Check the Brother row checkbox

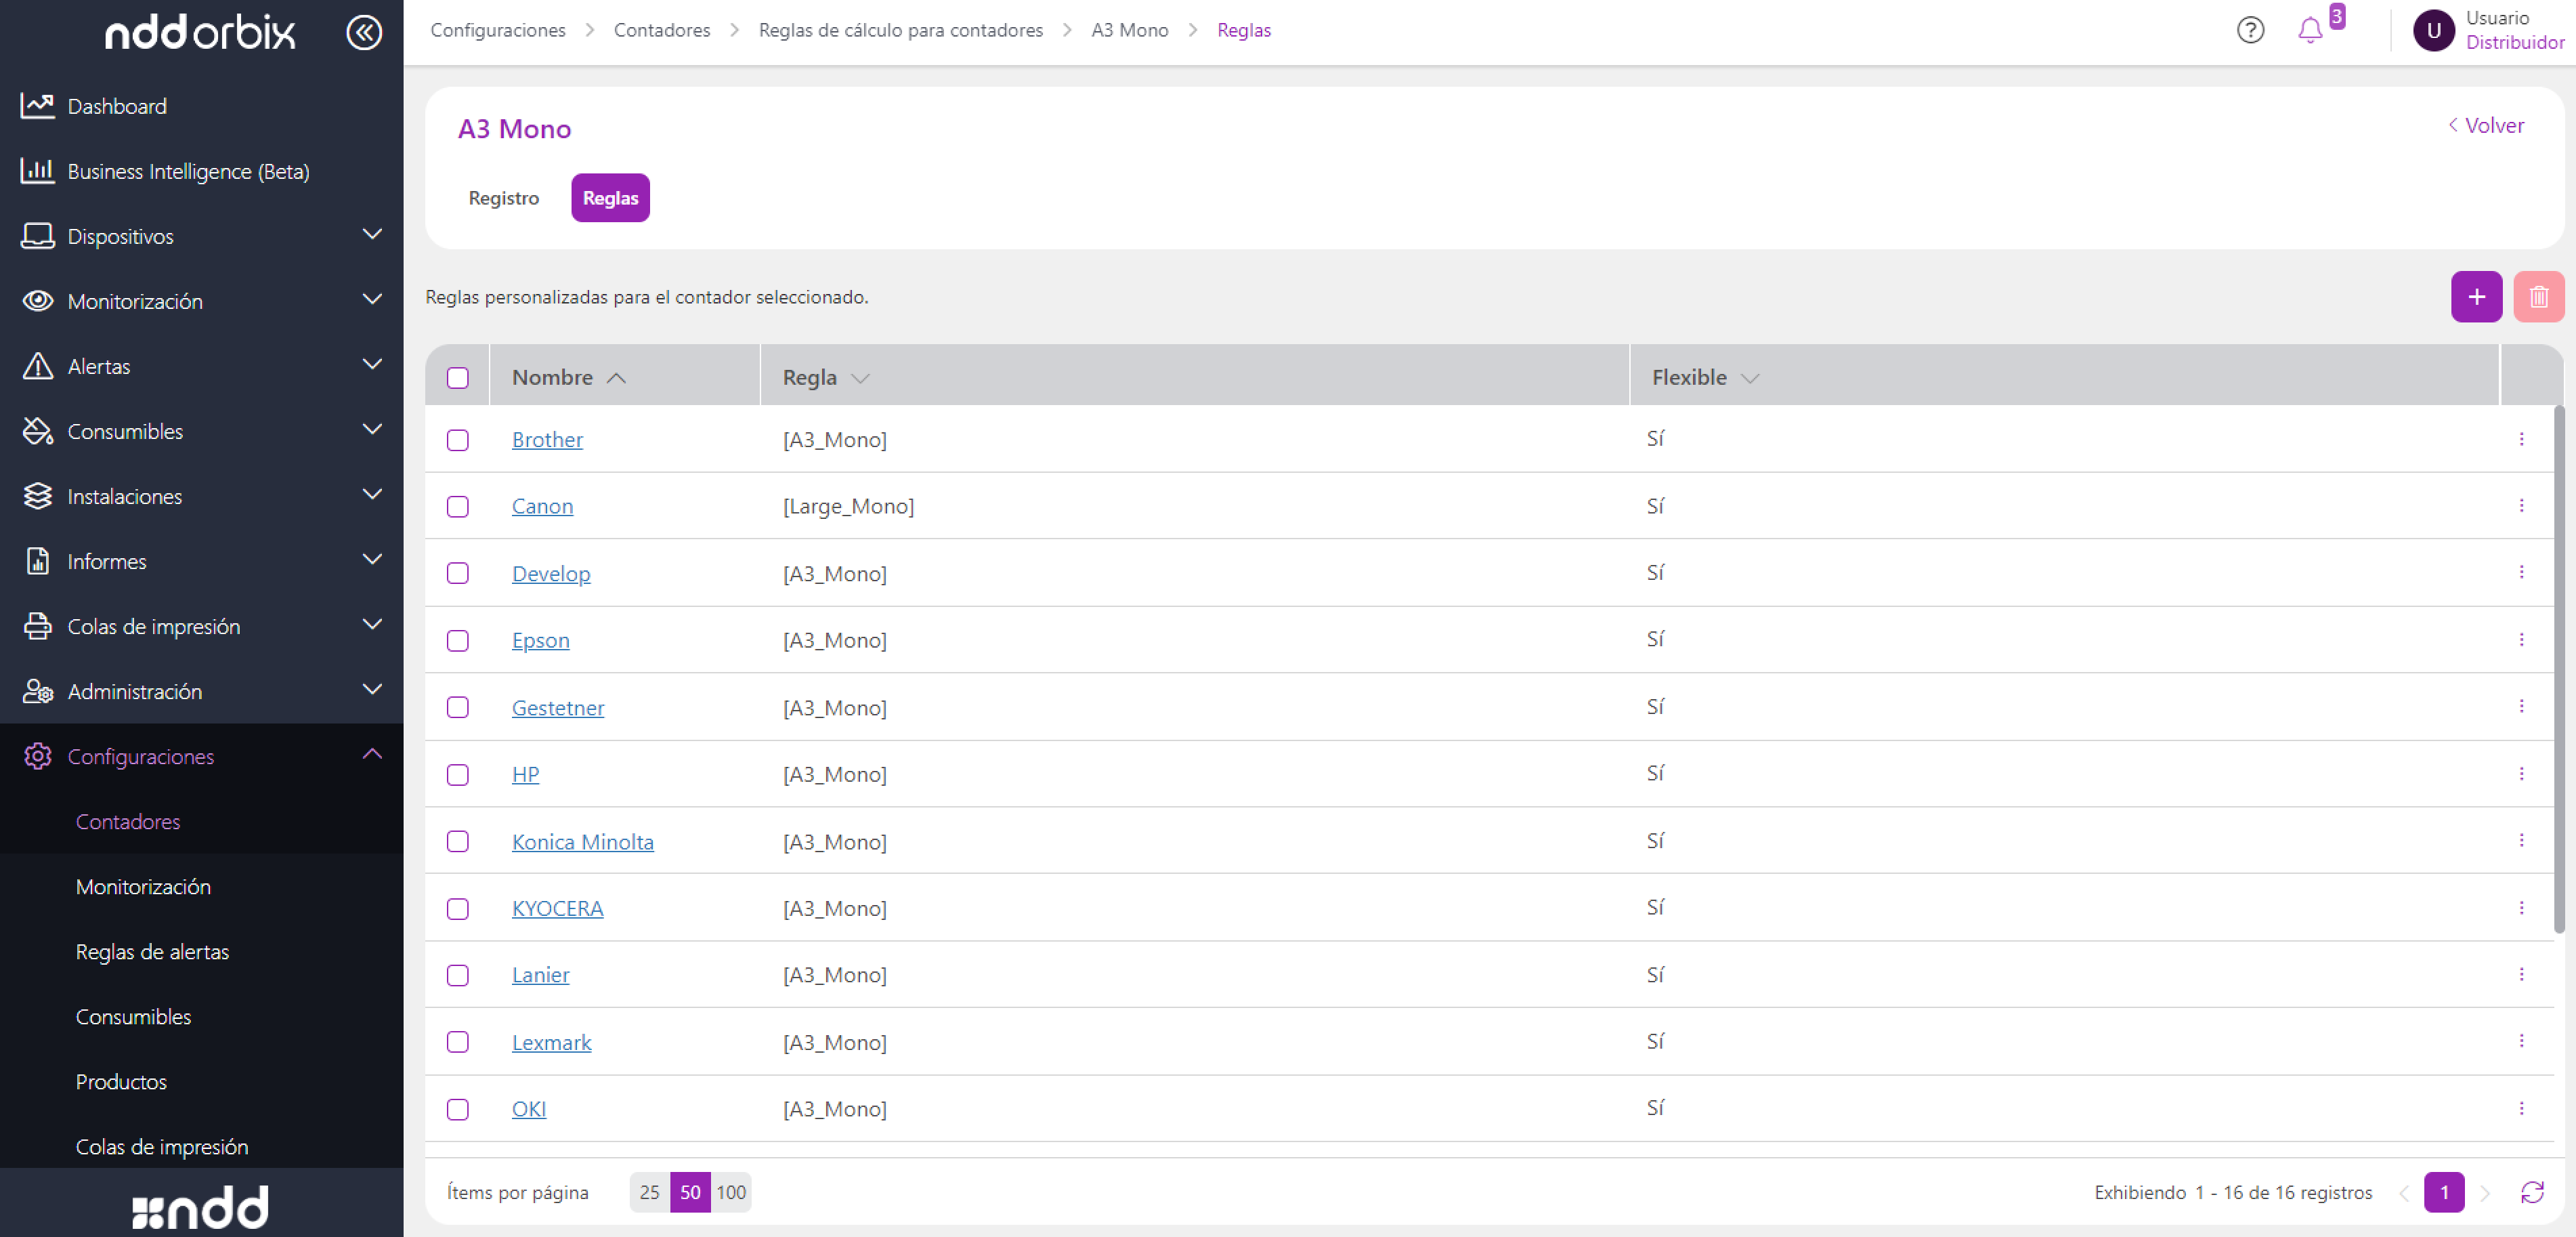pyautogui.click(x=458, y=440)
